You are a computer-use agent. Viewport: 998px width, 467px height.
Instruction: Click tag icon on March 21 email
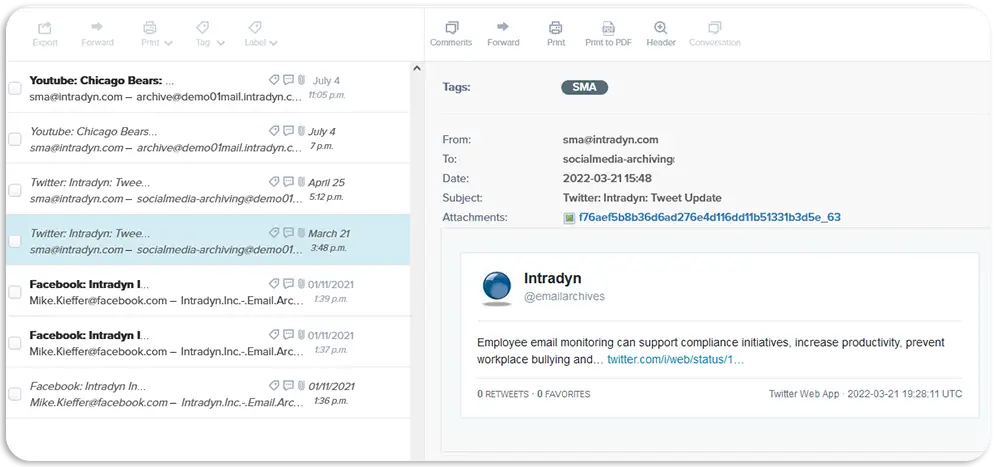click(x=274, y=232)
